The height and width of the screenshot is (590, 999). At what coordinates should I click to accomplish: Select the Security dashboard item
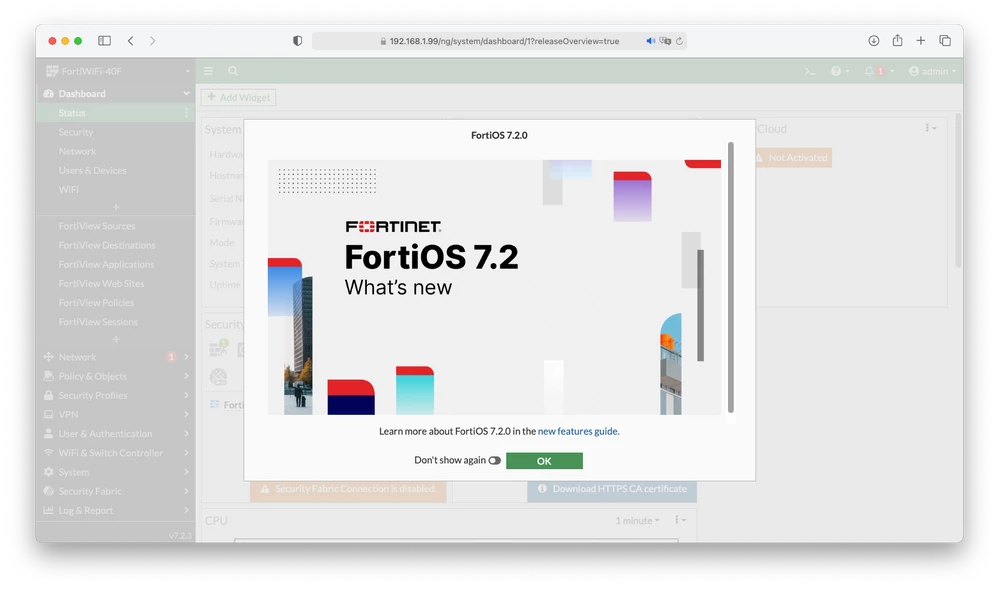pyautogui.click(x=76, y=132)
